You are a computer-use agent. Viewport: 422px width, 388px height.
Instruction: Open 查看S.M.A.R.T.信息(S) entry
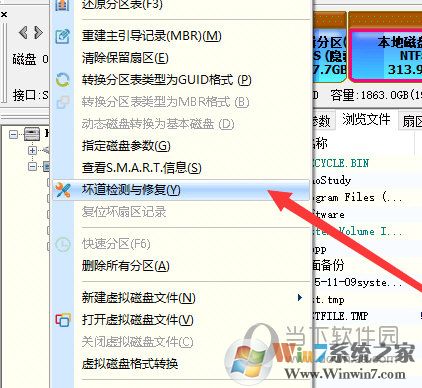pos(142,168)
